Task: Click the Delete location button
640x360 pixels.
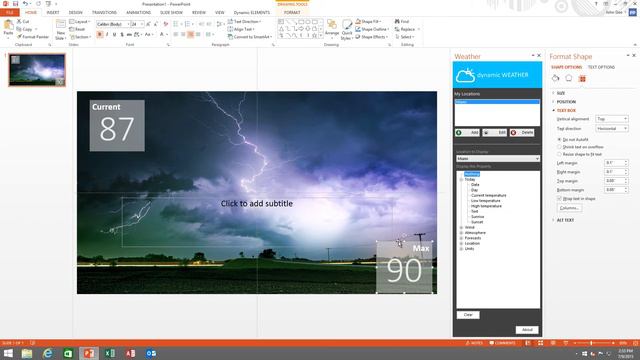Action: point(522,133)
